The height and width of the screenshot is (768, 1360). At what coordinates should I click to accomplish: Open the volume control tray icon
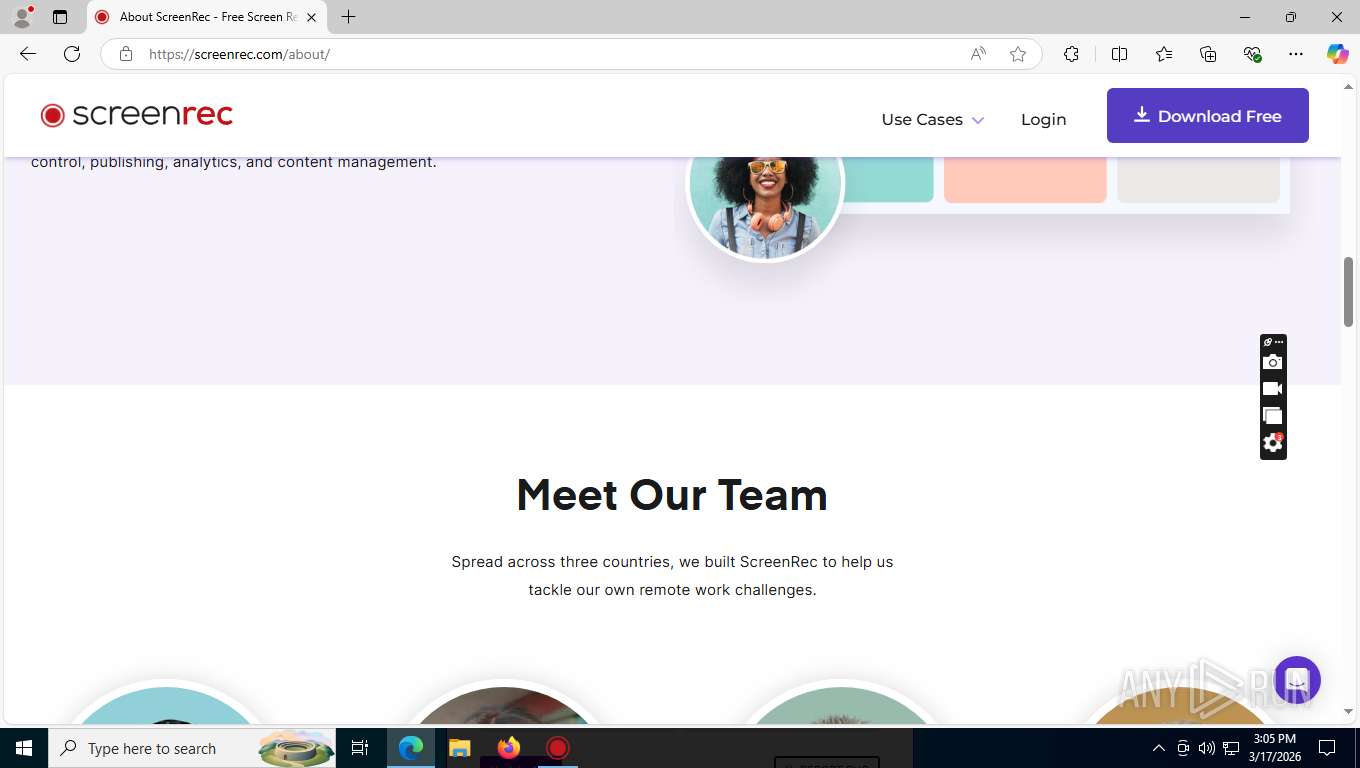coord(1207,748)
